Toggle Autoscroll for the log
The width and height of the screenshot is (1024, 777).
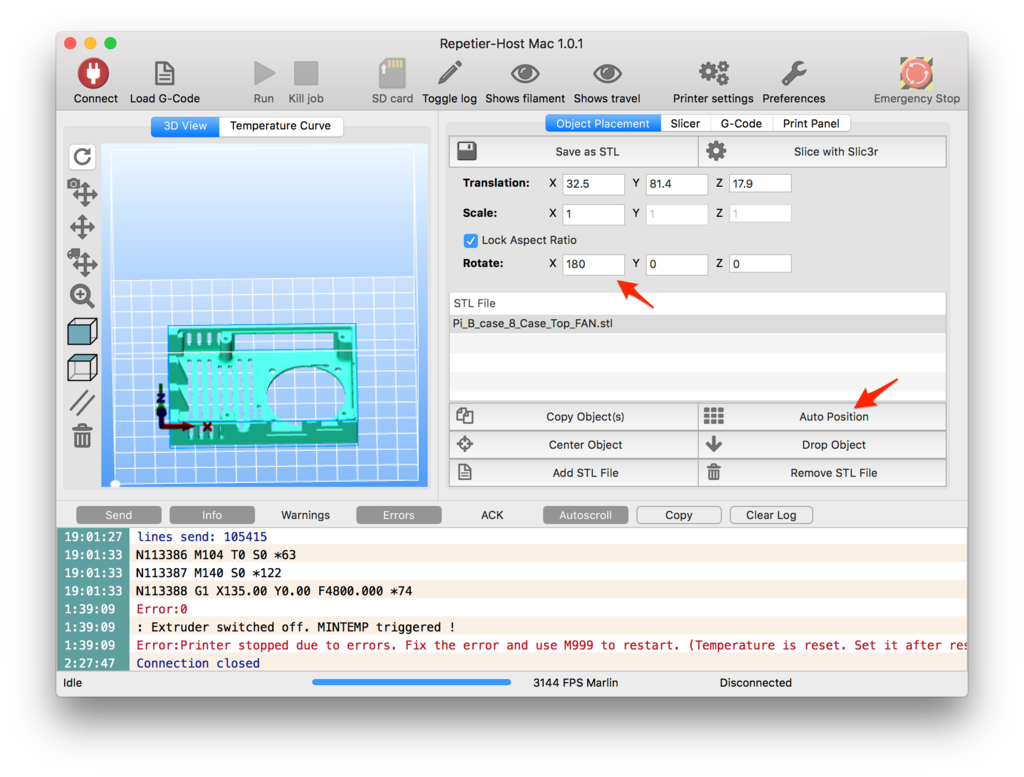click(585, 515)
